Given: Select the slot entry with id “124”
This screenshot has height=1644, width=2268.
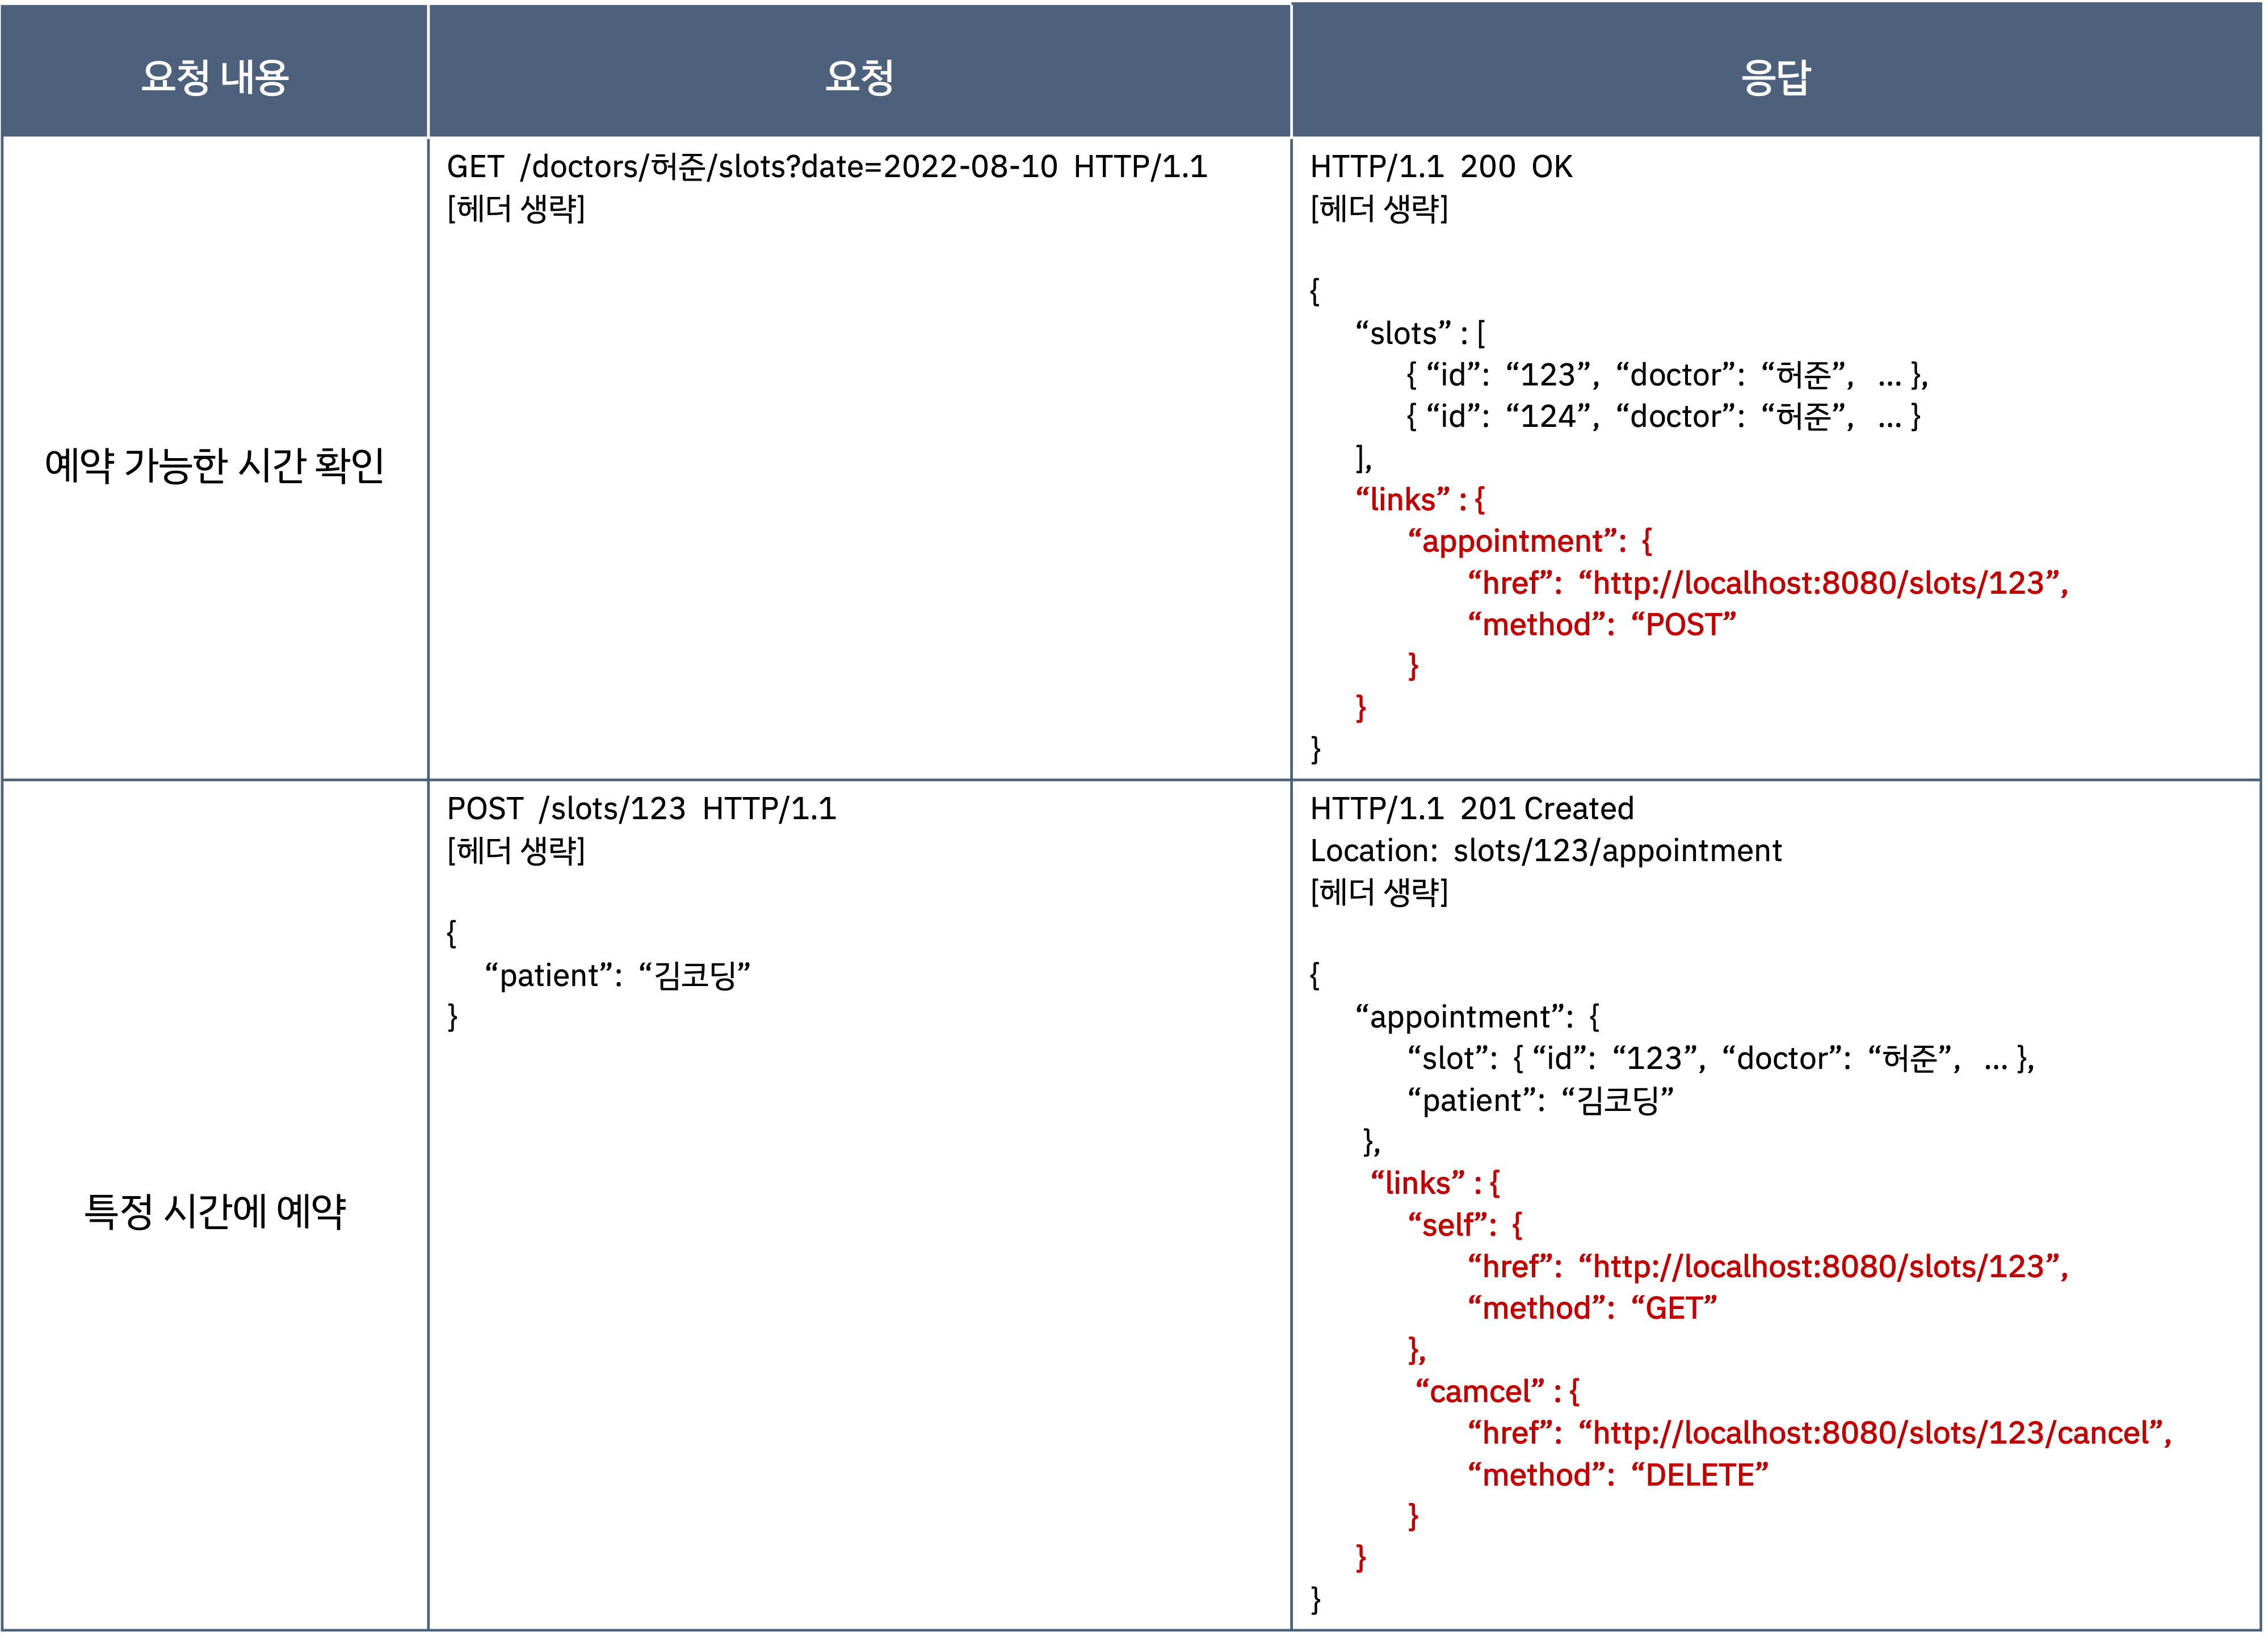Looking at the screenshot, I should (x=1663, y=416).
